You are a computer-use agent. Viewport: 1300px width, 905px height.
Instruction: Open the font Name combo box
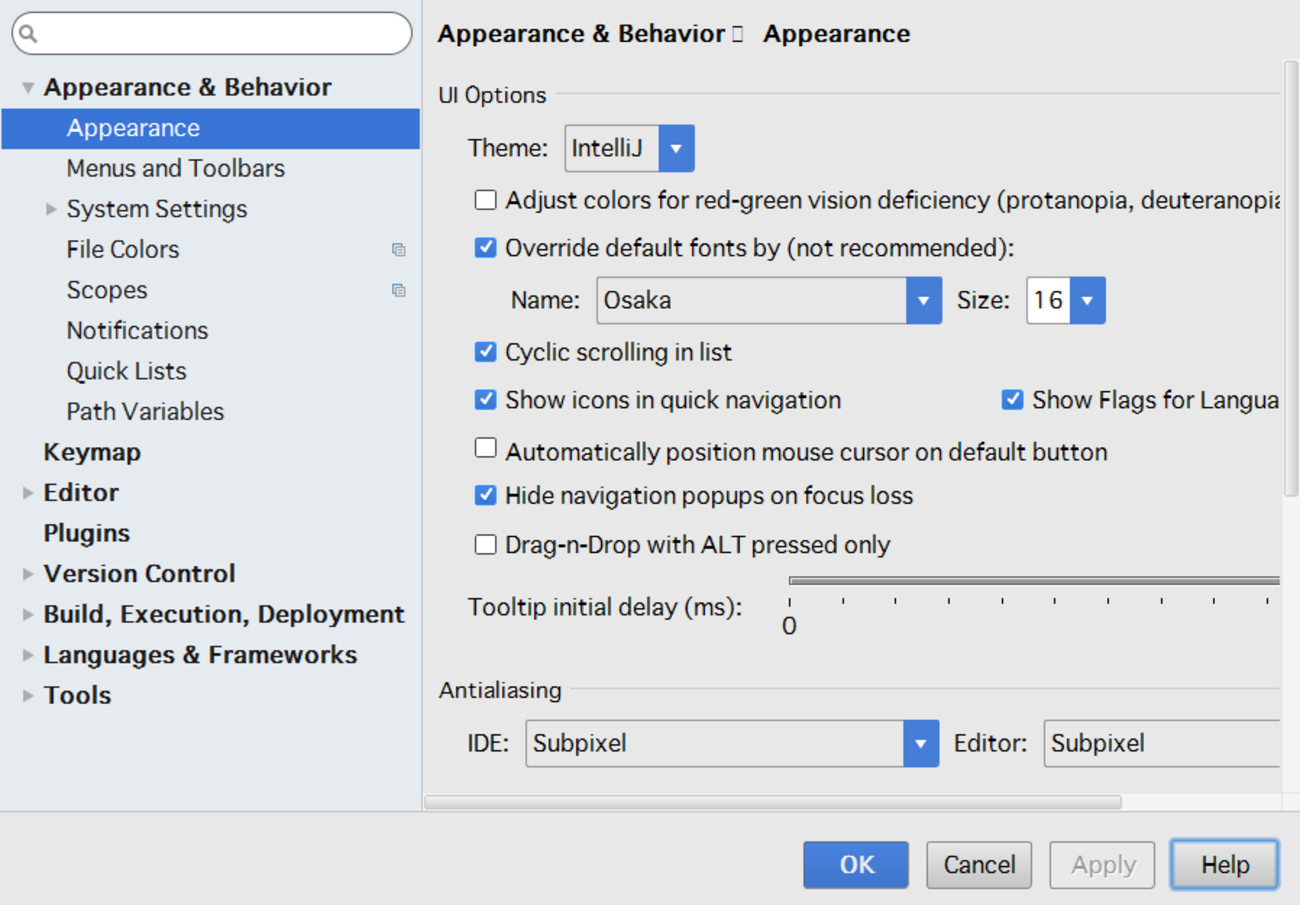923,300
